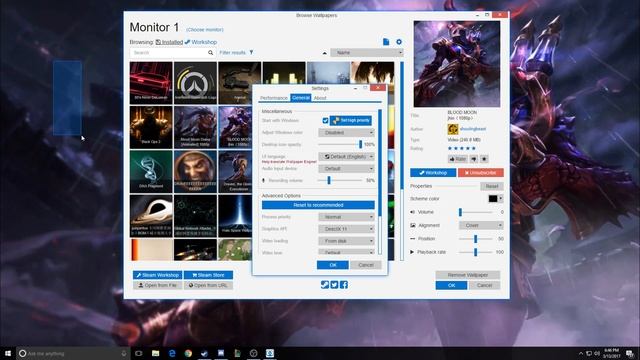Open Alignment Cover dropdown
This screenshot has height=360, width=640.
coord(481,225)
